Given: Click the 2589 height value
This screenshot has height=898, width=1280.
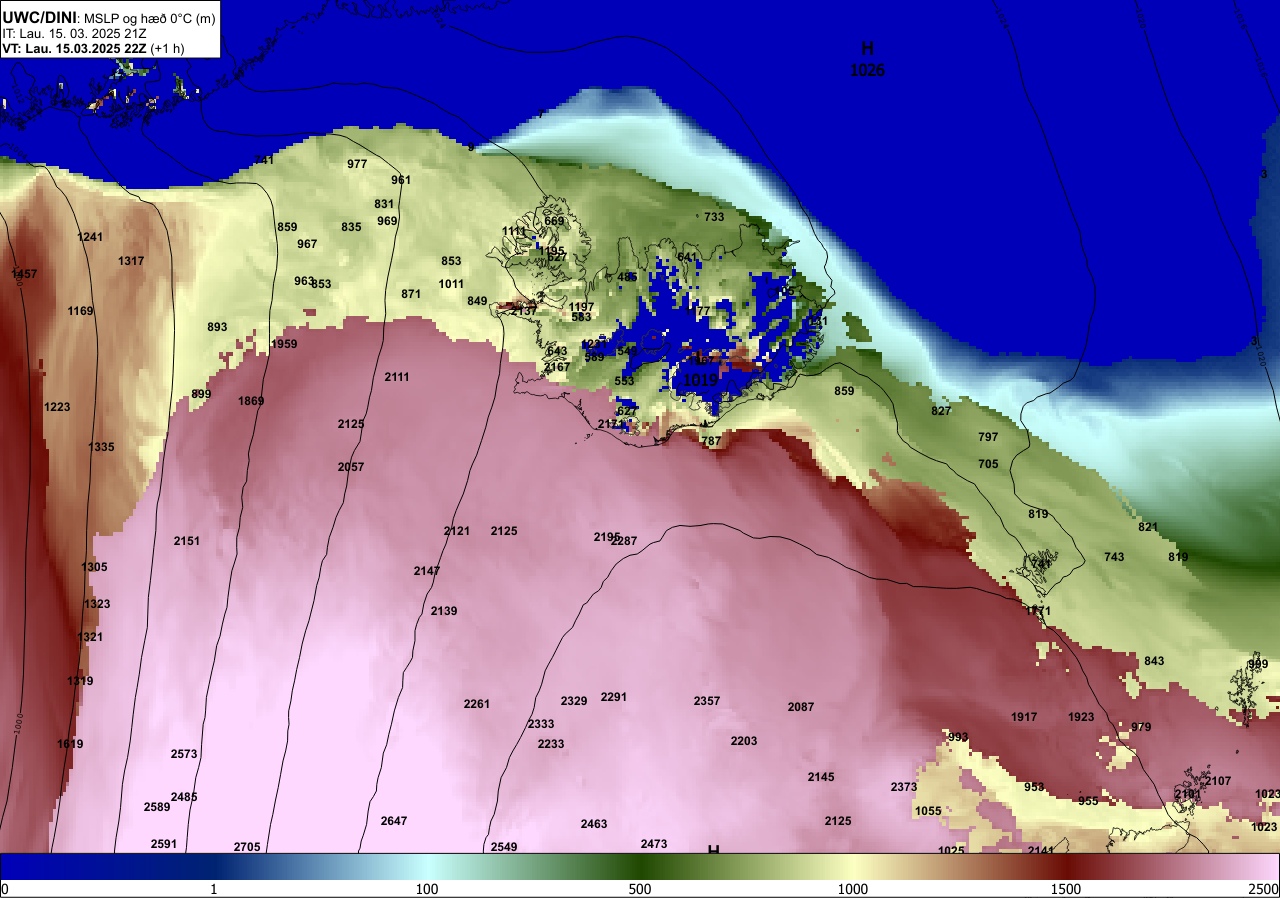Looking at the screenshot, I should tap(157, 807).
